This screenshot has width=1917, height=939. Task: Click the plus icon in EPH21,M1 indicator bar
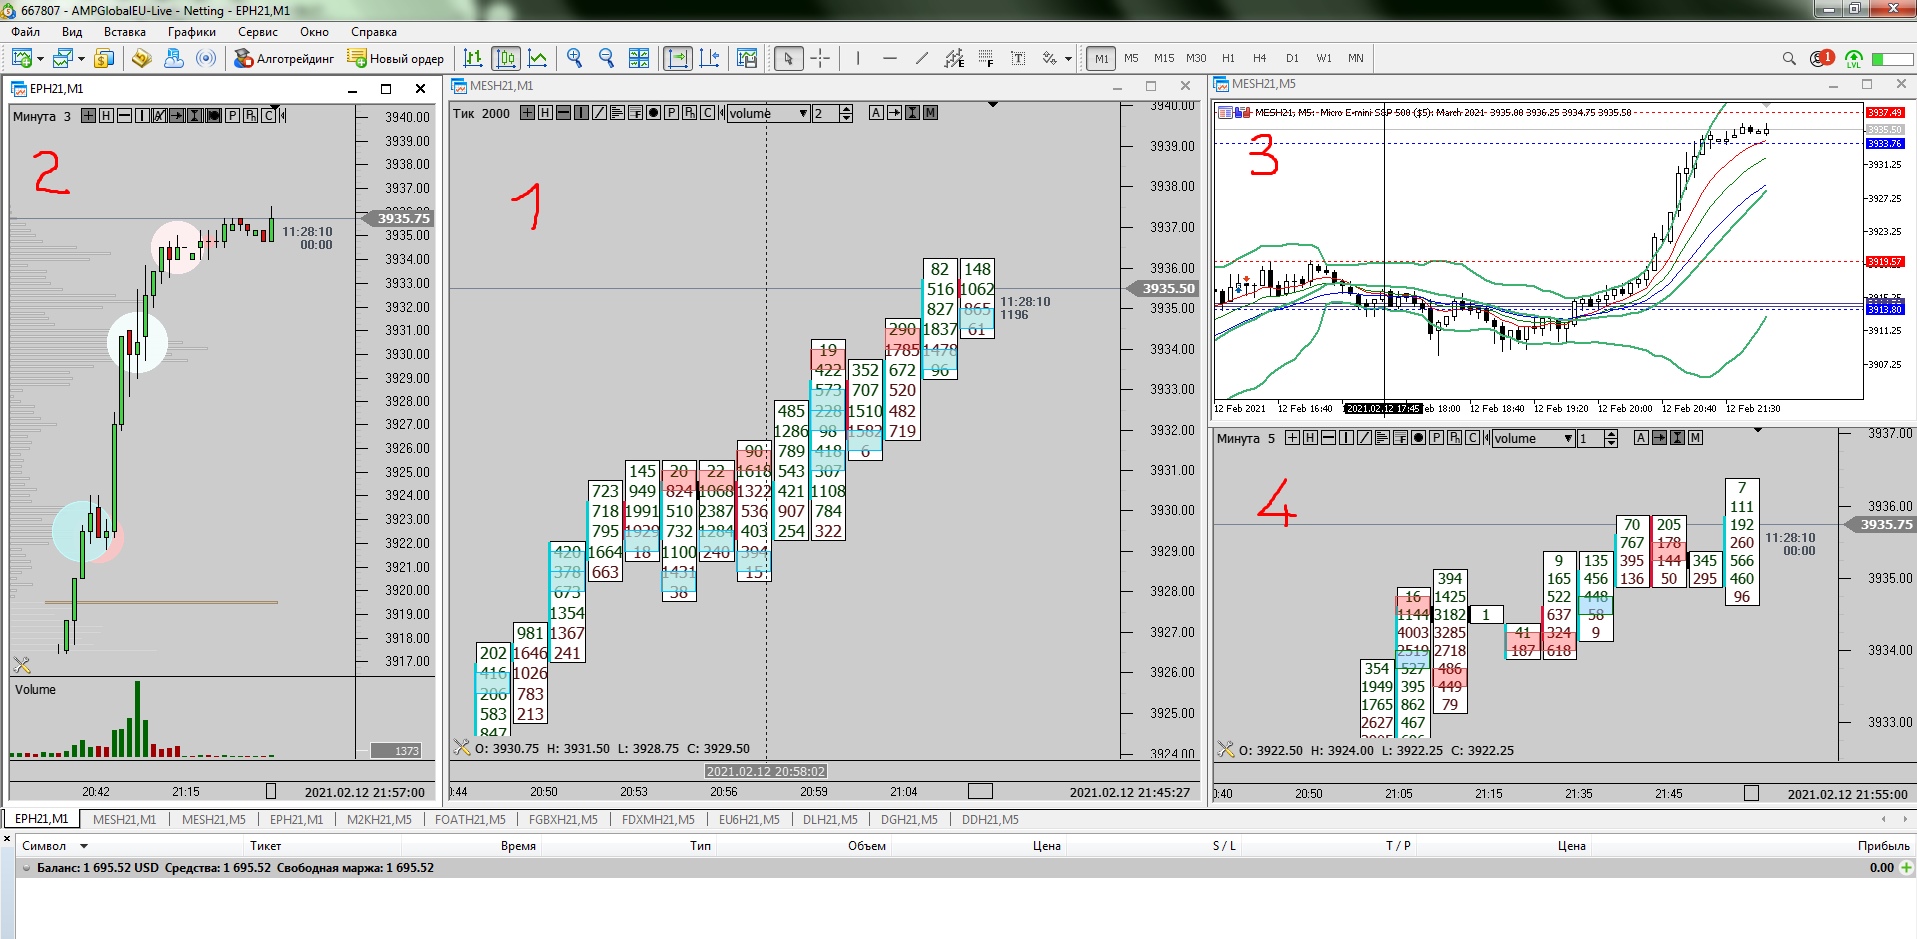89,116
